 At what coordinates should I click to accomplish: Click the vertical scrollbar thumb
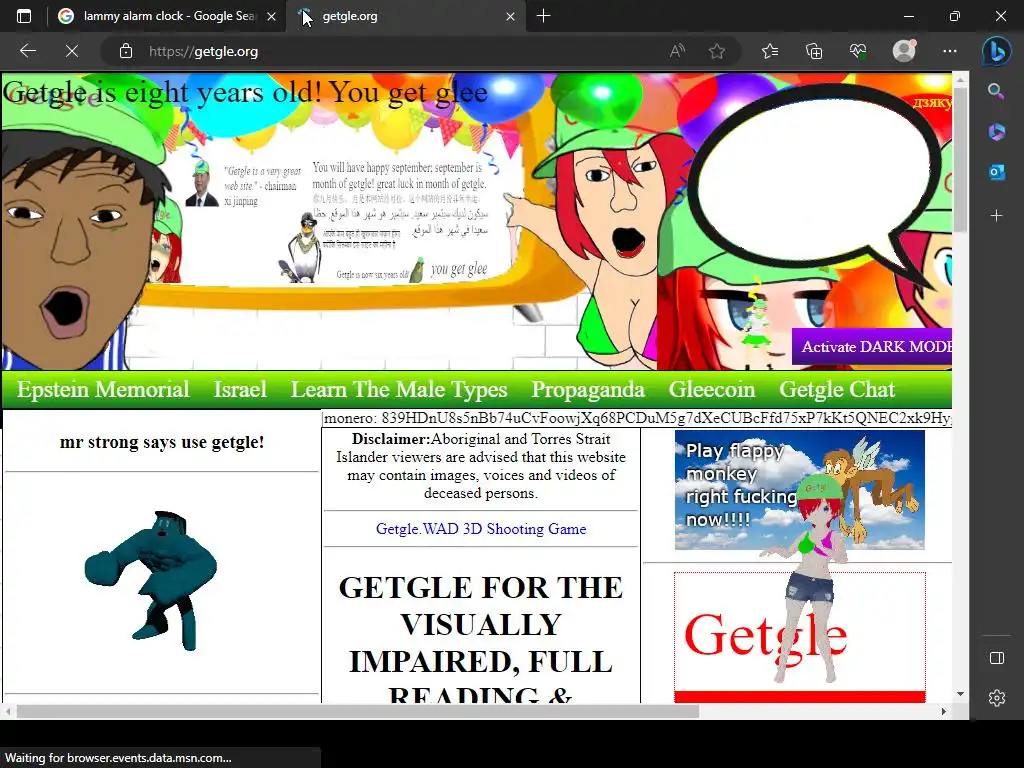pyautogui.click(x=960, y=159)
